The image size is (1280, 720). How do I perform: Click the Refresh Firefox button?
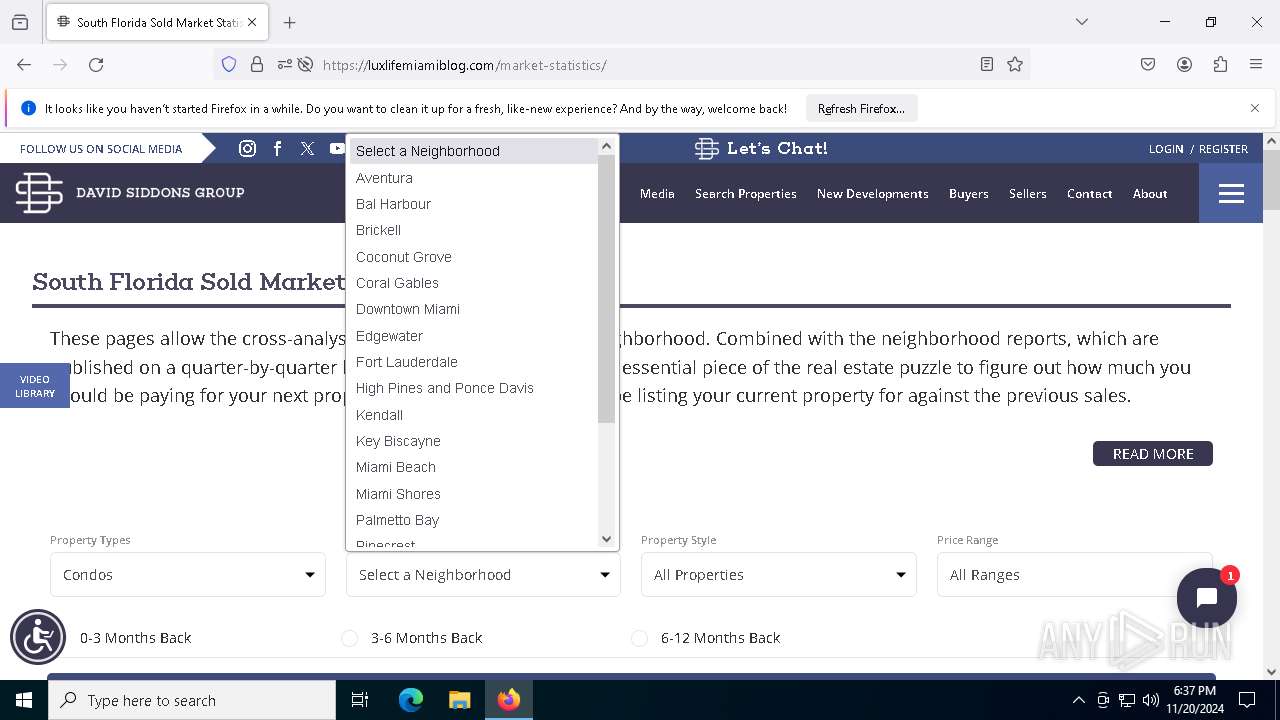coord(861,108)
